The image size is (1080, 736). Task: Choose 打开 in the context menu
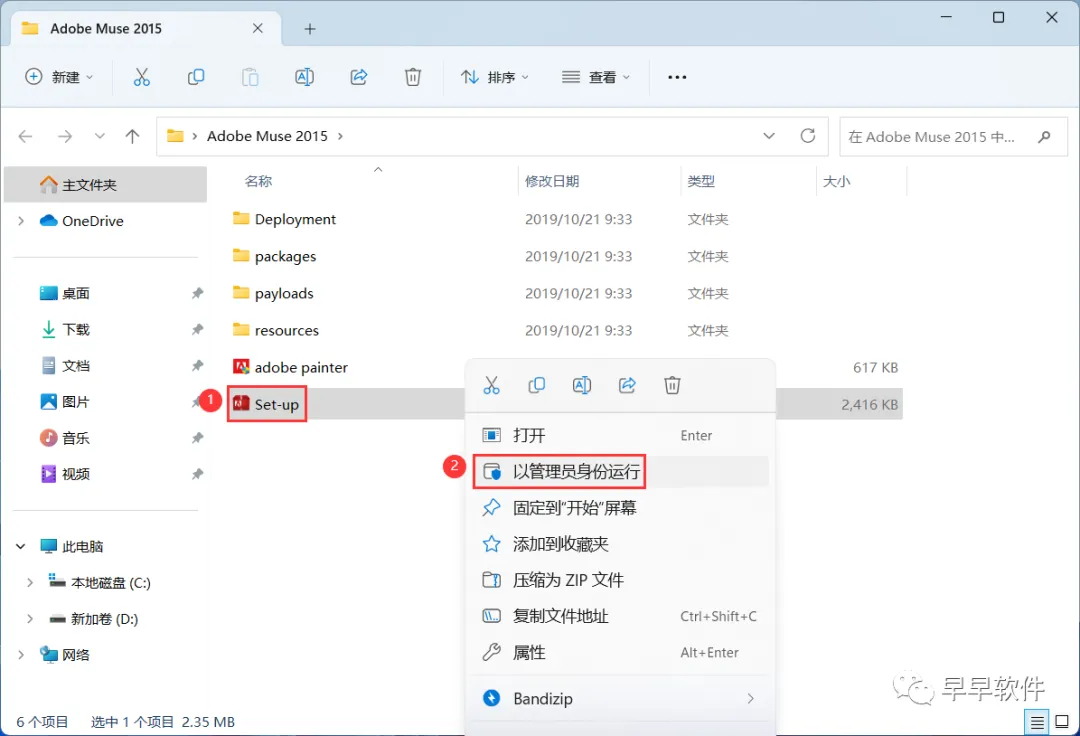coord(620,436)
